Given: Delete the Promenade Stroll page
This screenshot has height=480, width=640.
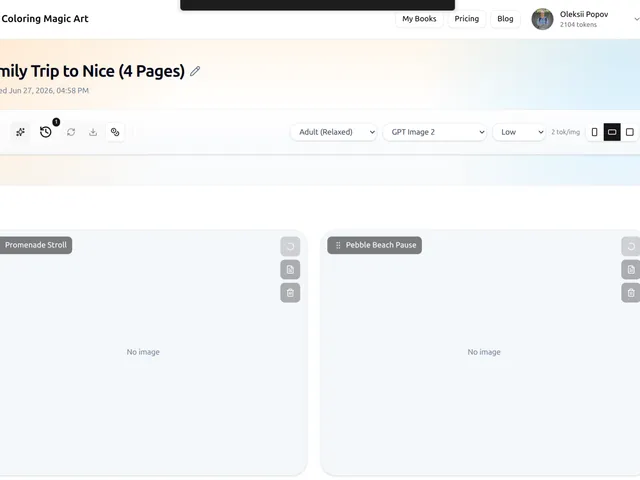Looking at the screenshot, I should 290,293.
